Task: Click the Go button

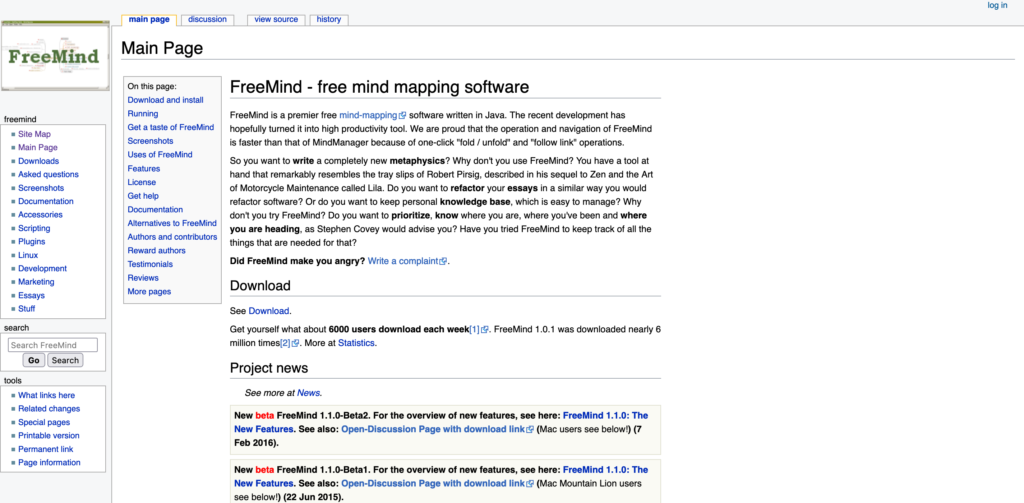Action: point(34,361)
